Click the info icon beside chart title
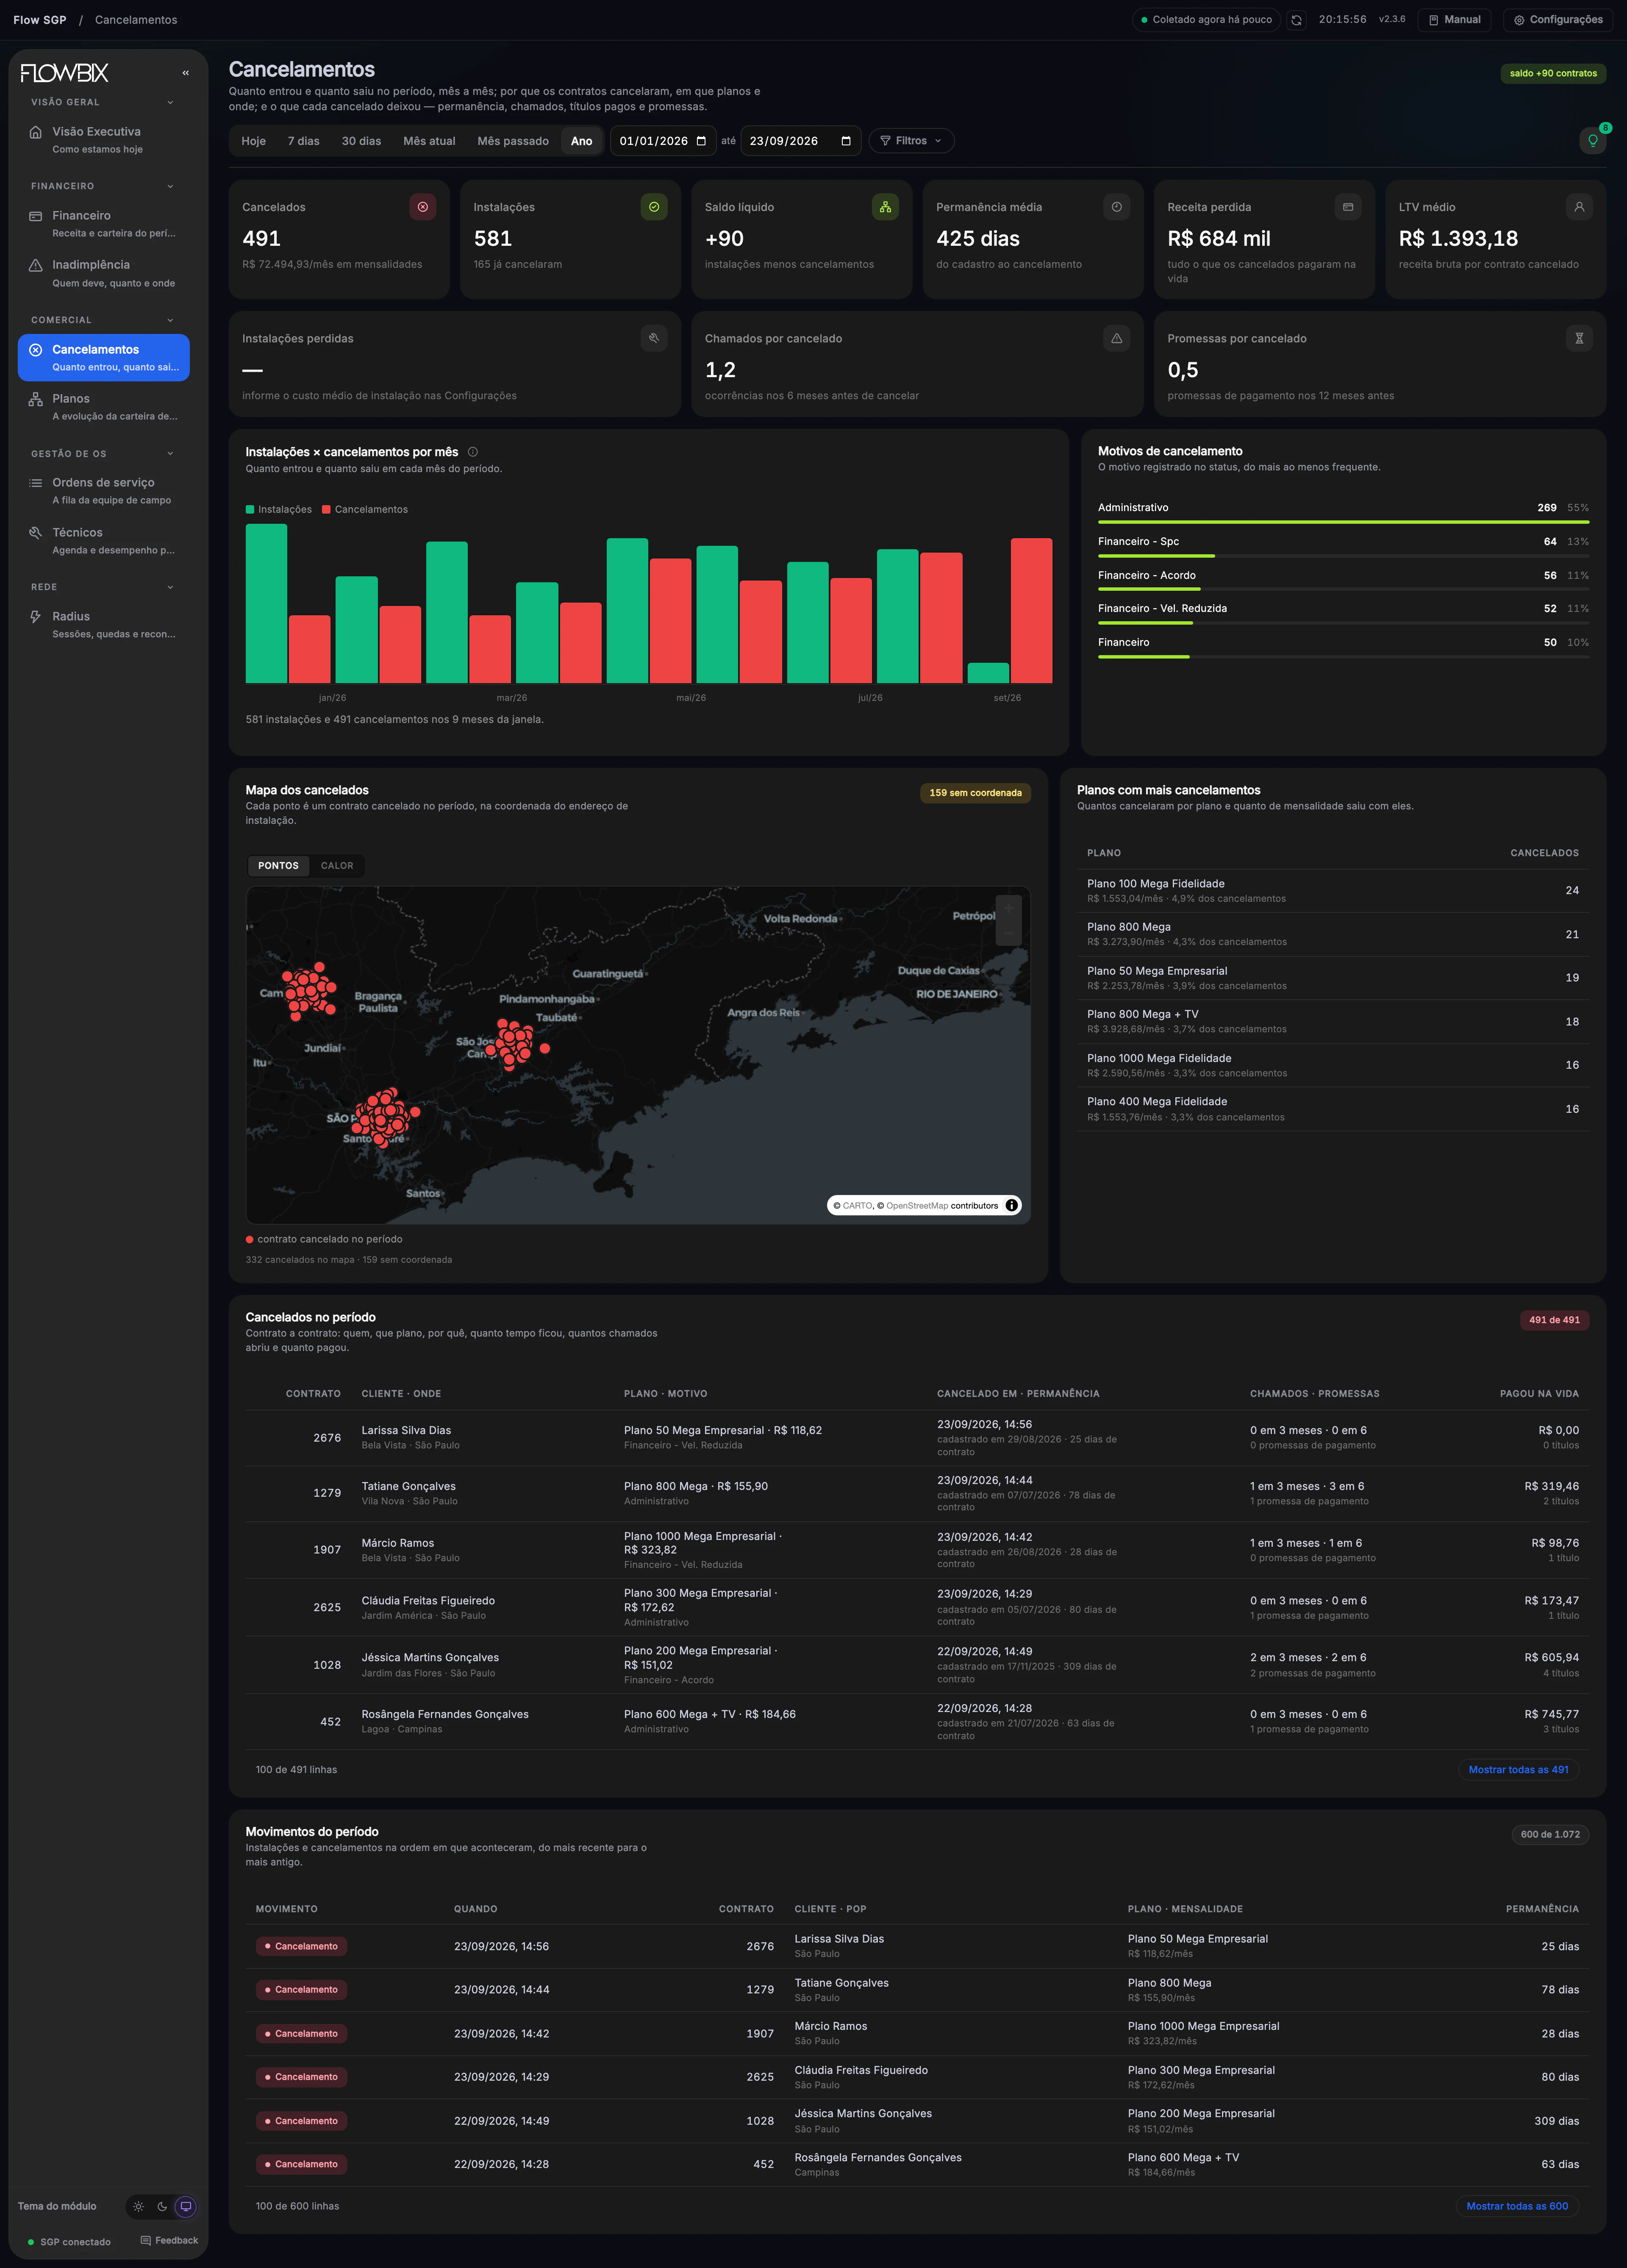 pyautogui.click(x=473, y=452)
